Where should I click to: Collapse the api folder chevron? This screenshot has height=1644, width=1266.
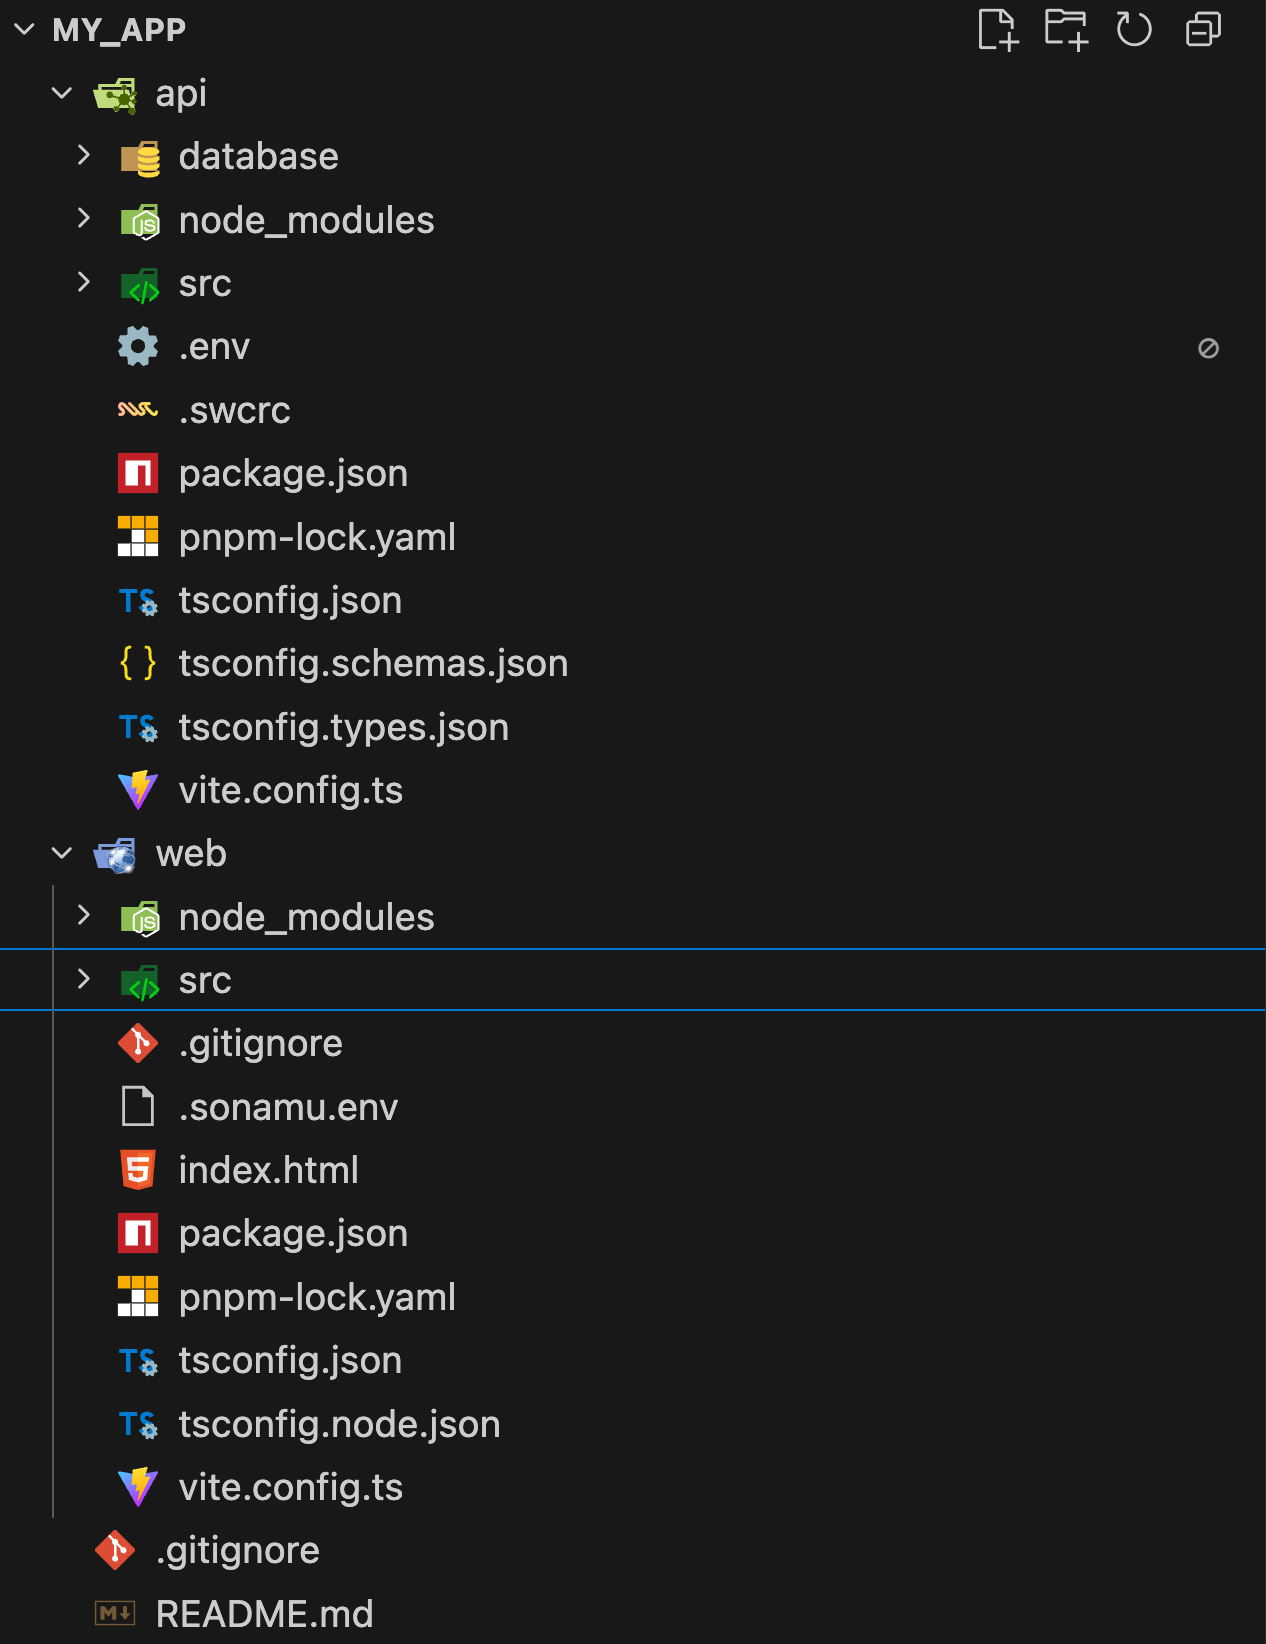coord(62,93)
